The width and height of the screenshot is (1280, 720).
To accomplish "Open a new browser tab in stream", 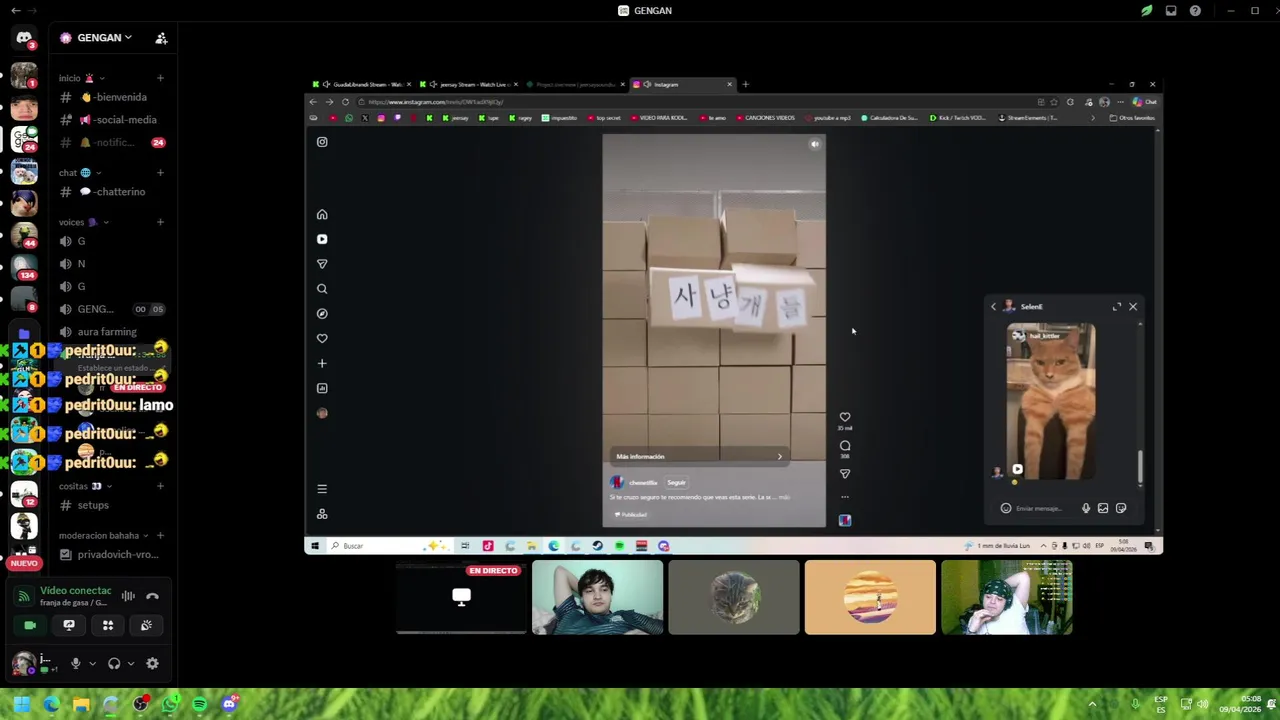I will (x=745, y=84).
